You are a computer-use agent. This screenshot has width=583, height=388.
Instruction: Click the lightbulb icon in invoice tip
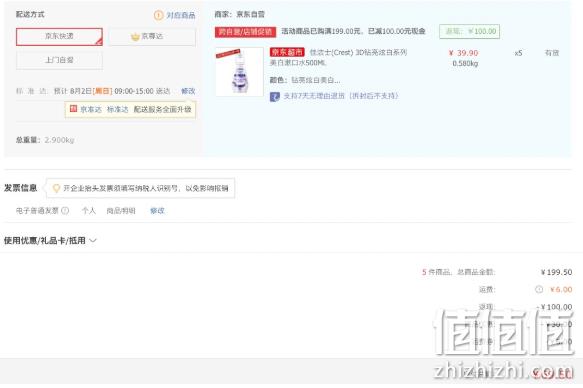[x=56, y=188]
